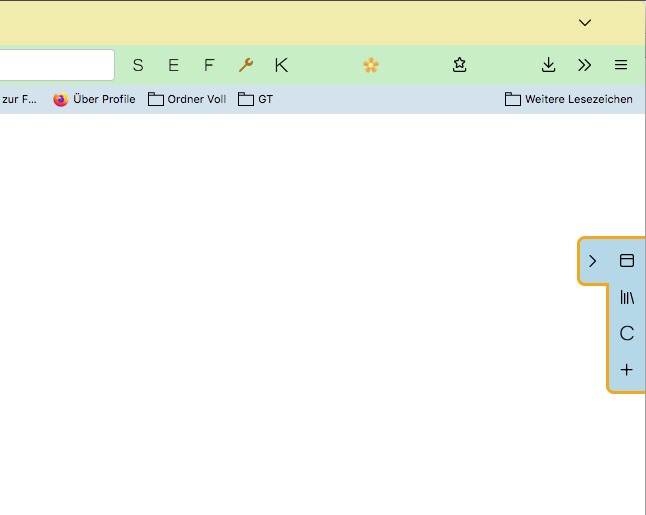Open the Über Profile bookmark
Screen dimensions: 646x515
pos(94,99)
